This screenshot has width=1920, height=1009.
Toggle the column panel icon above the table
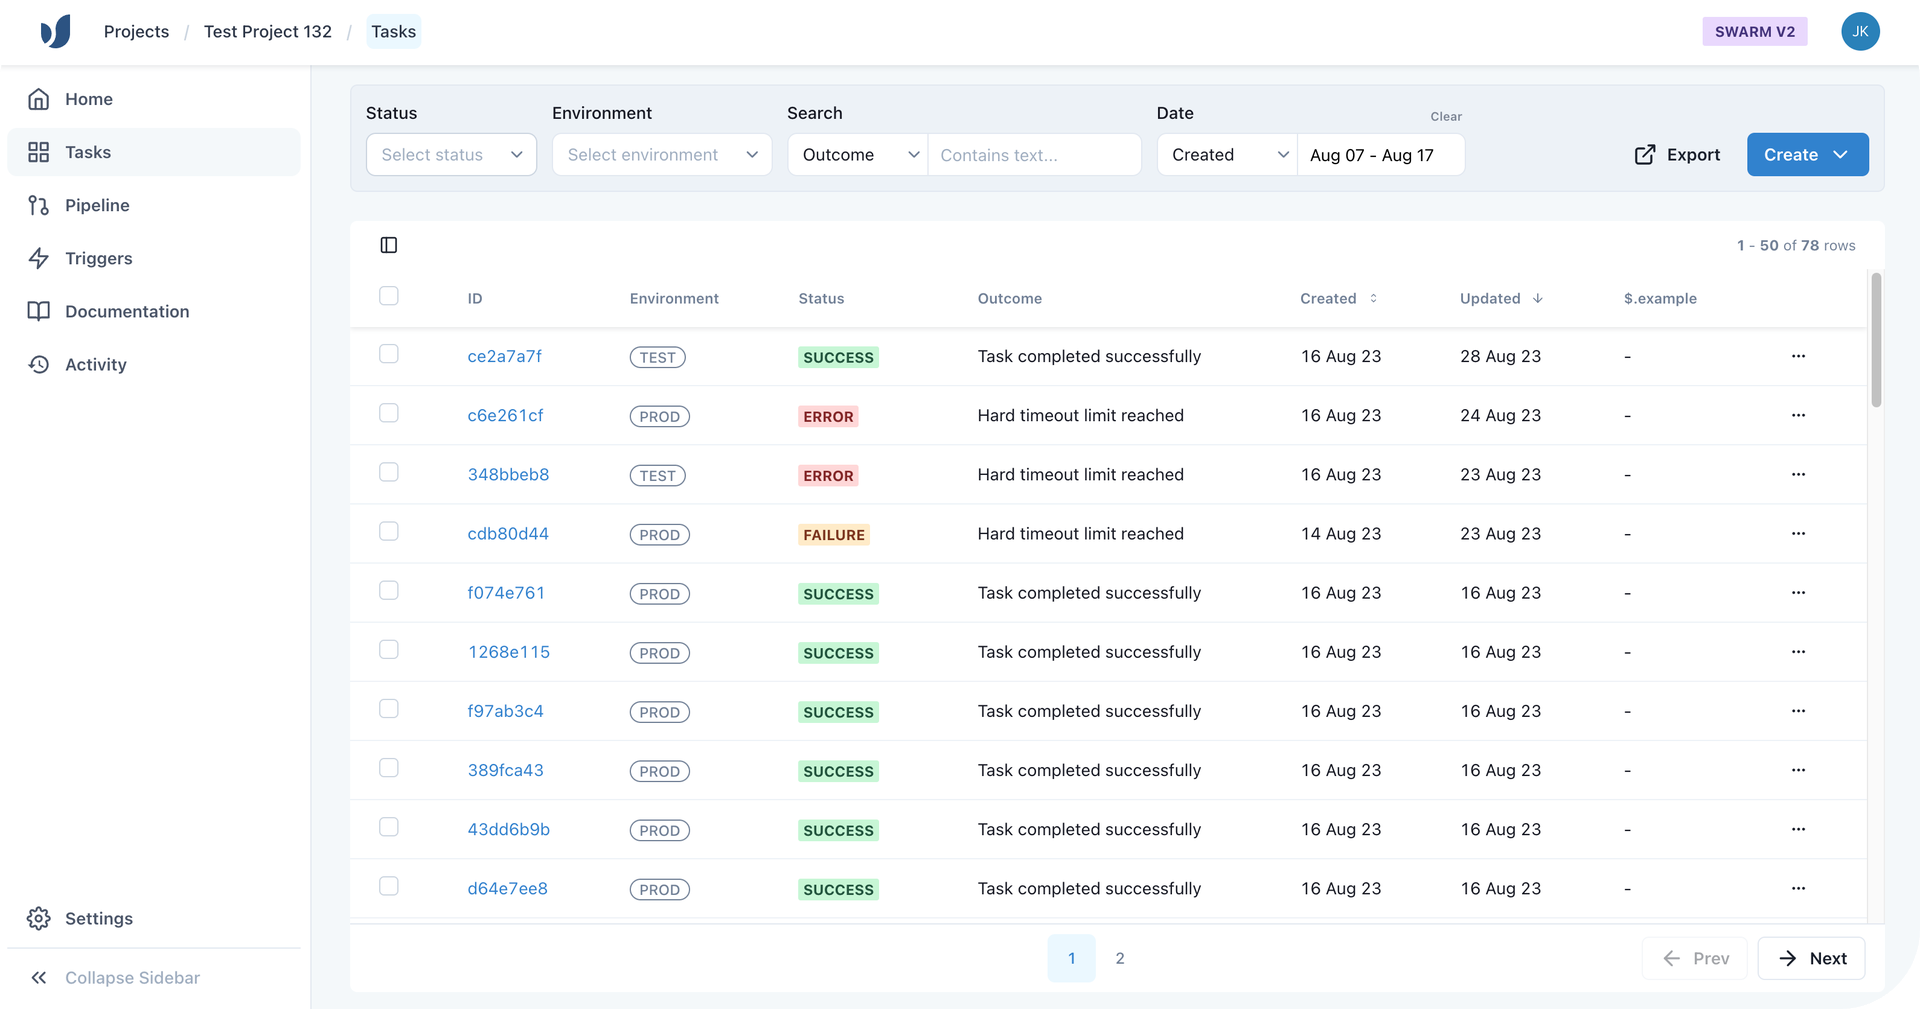coord(388,245)
